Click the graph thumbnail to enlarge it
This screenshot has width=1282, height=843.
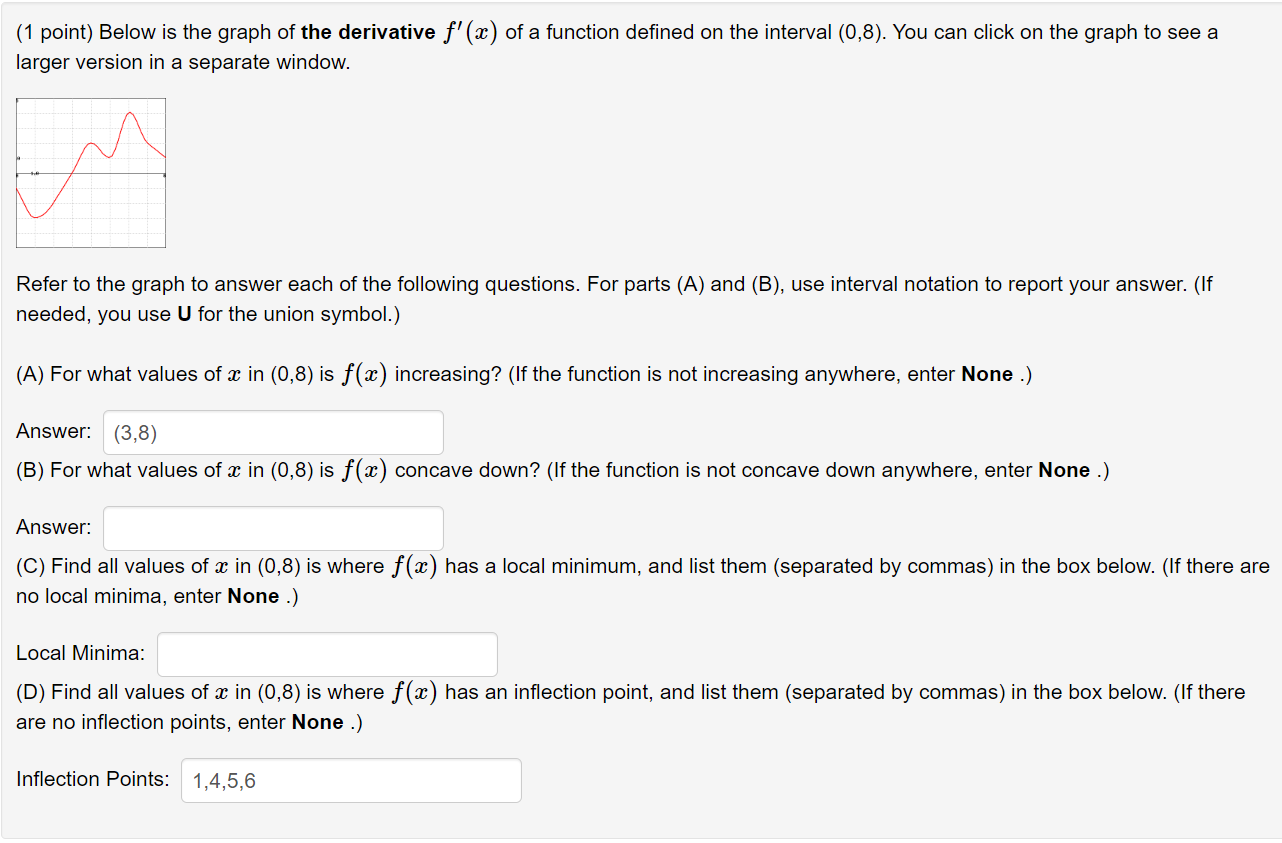point(90,172)
